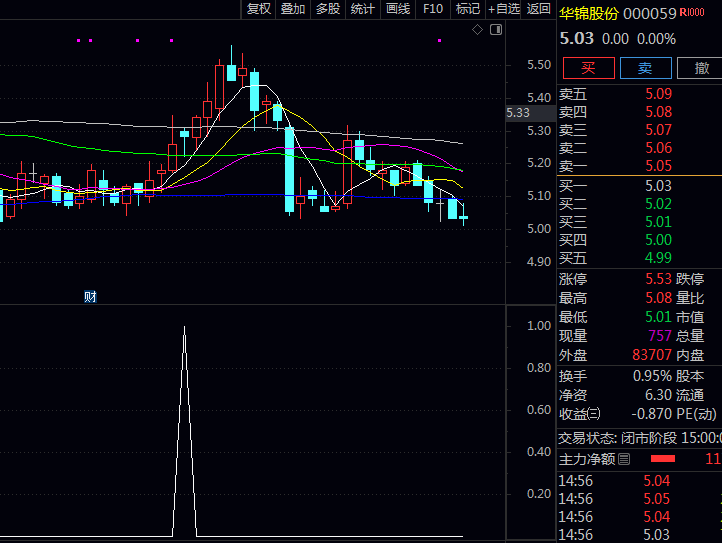Image resolution: width=722 pixels, height=543 pixels.
Task: Click the 收益 value -0.870
Action: click(x=652, y=414)
